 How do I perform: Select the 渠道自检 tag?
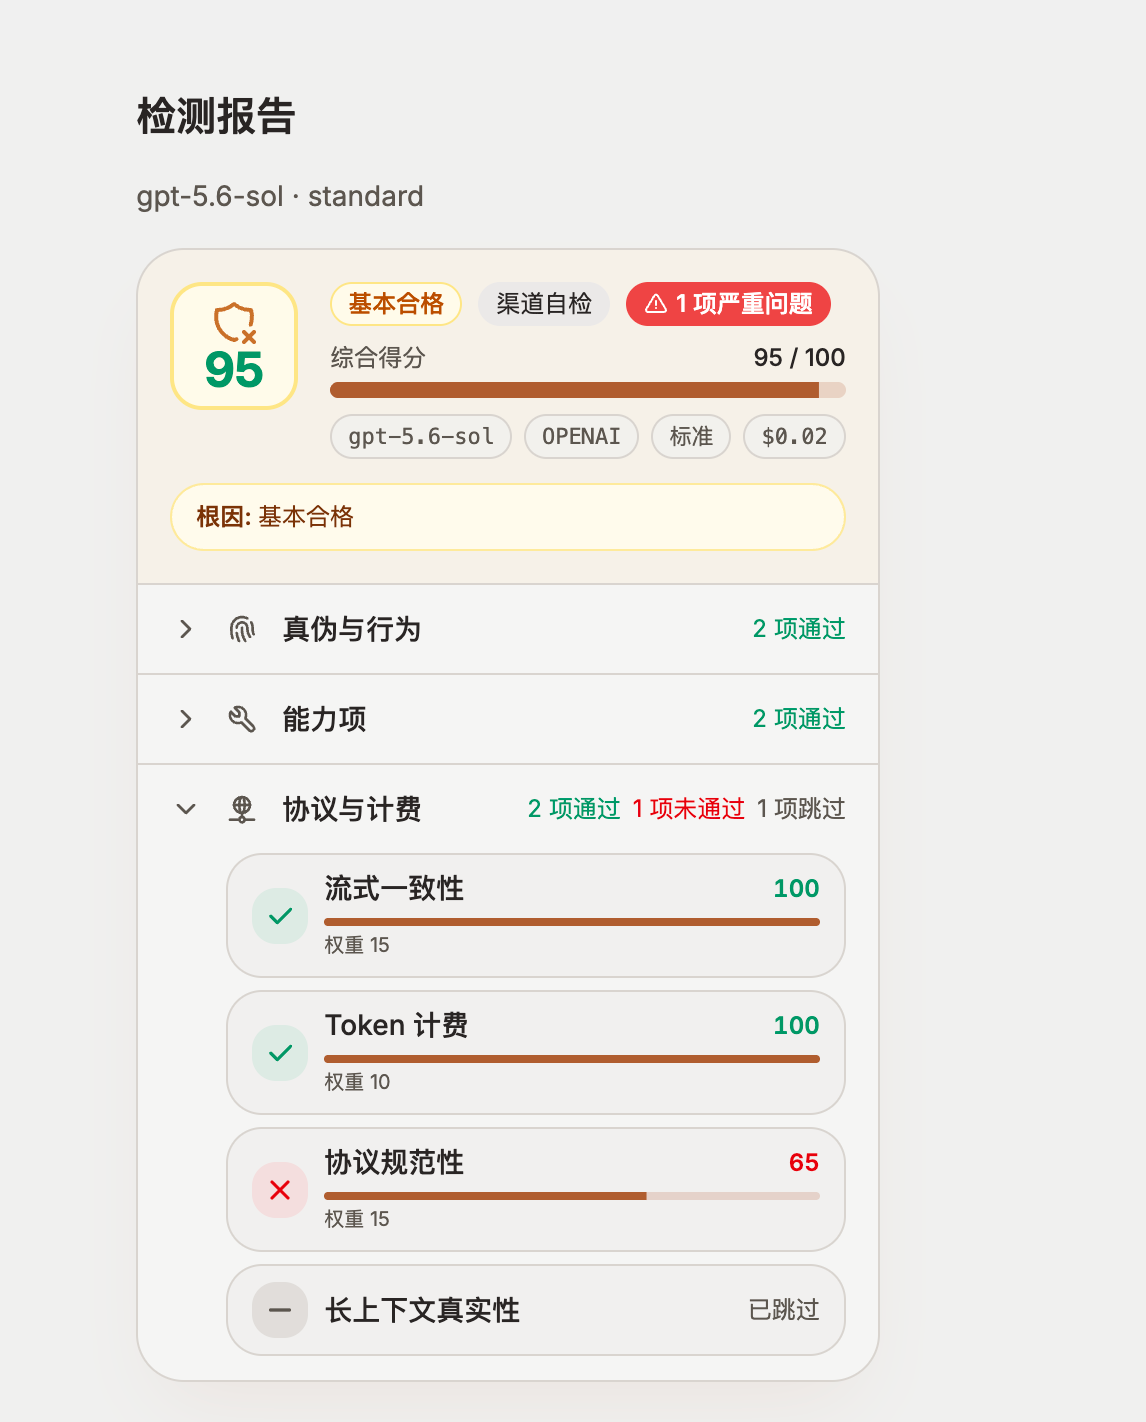point(544,304)
